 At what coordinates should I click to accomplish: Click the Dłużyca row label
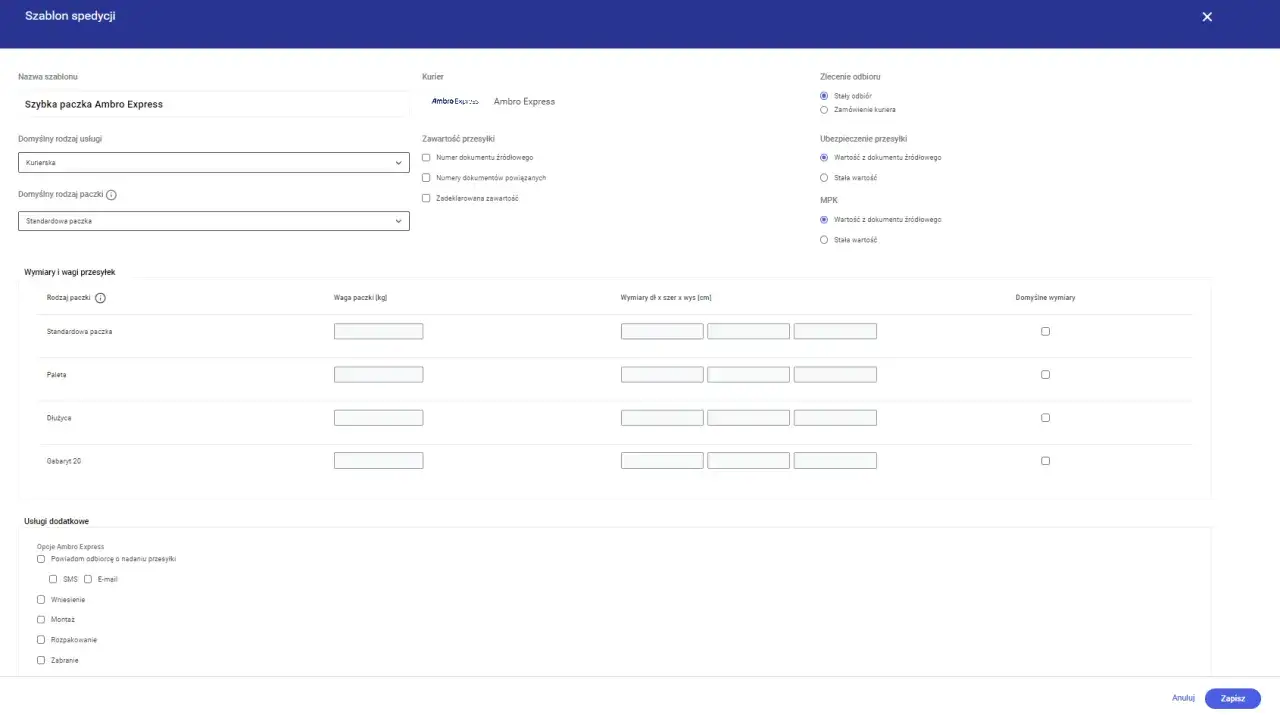pyautogui.click(x=59, y=418)
